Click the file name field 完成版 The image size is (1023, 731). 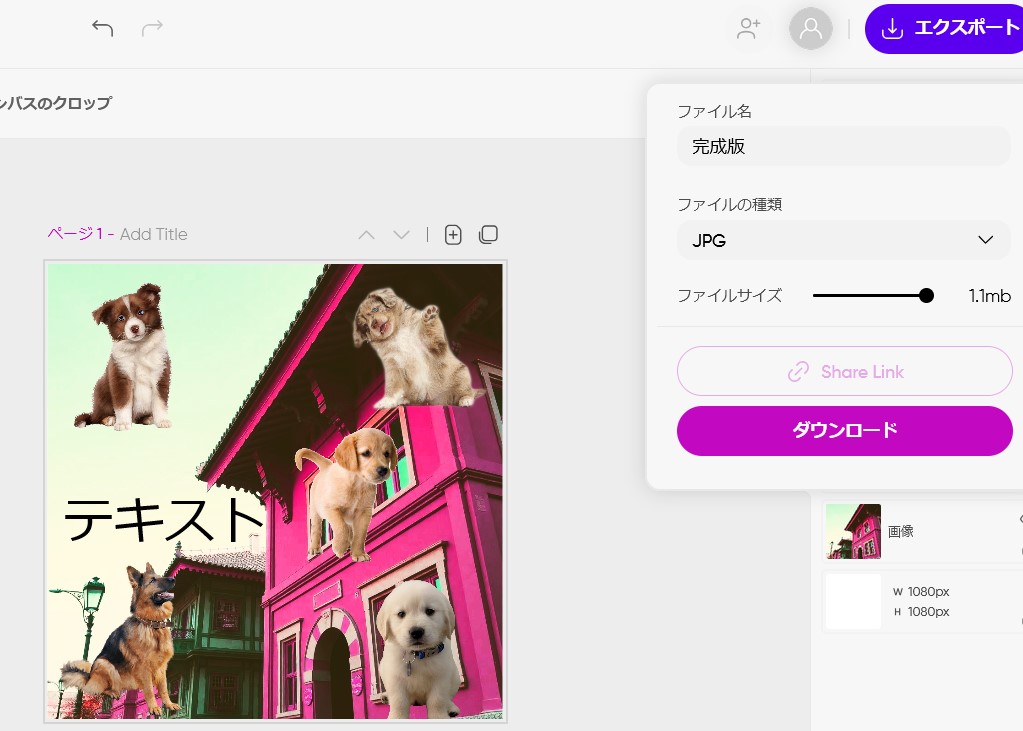click(x=844, y=146)
